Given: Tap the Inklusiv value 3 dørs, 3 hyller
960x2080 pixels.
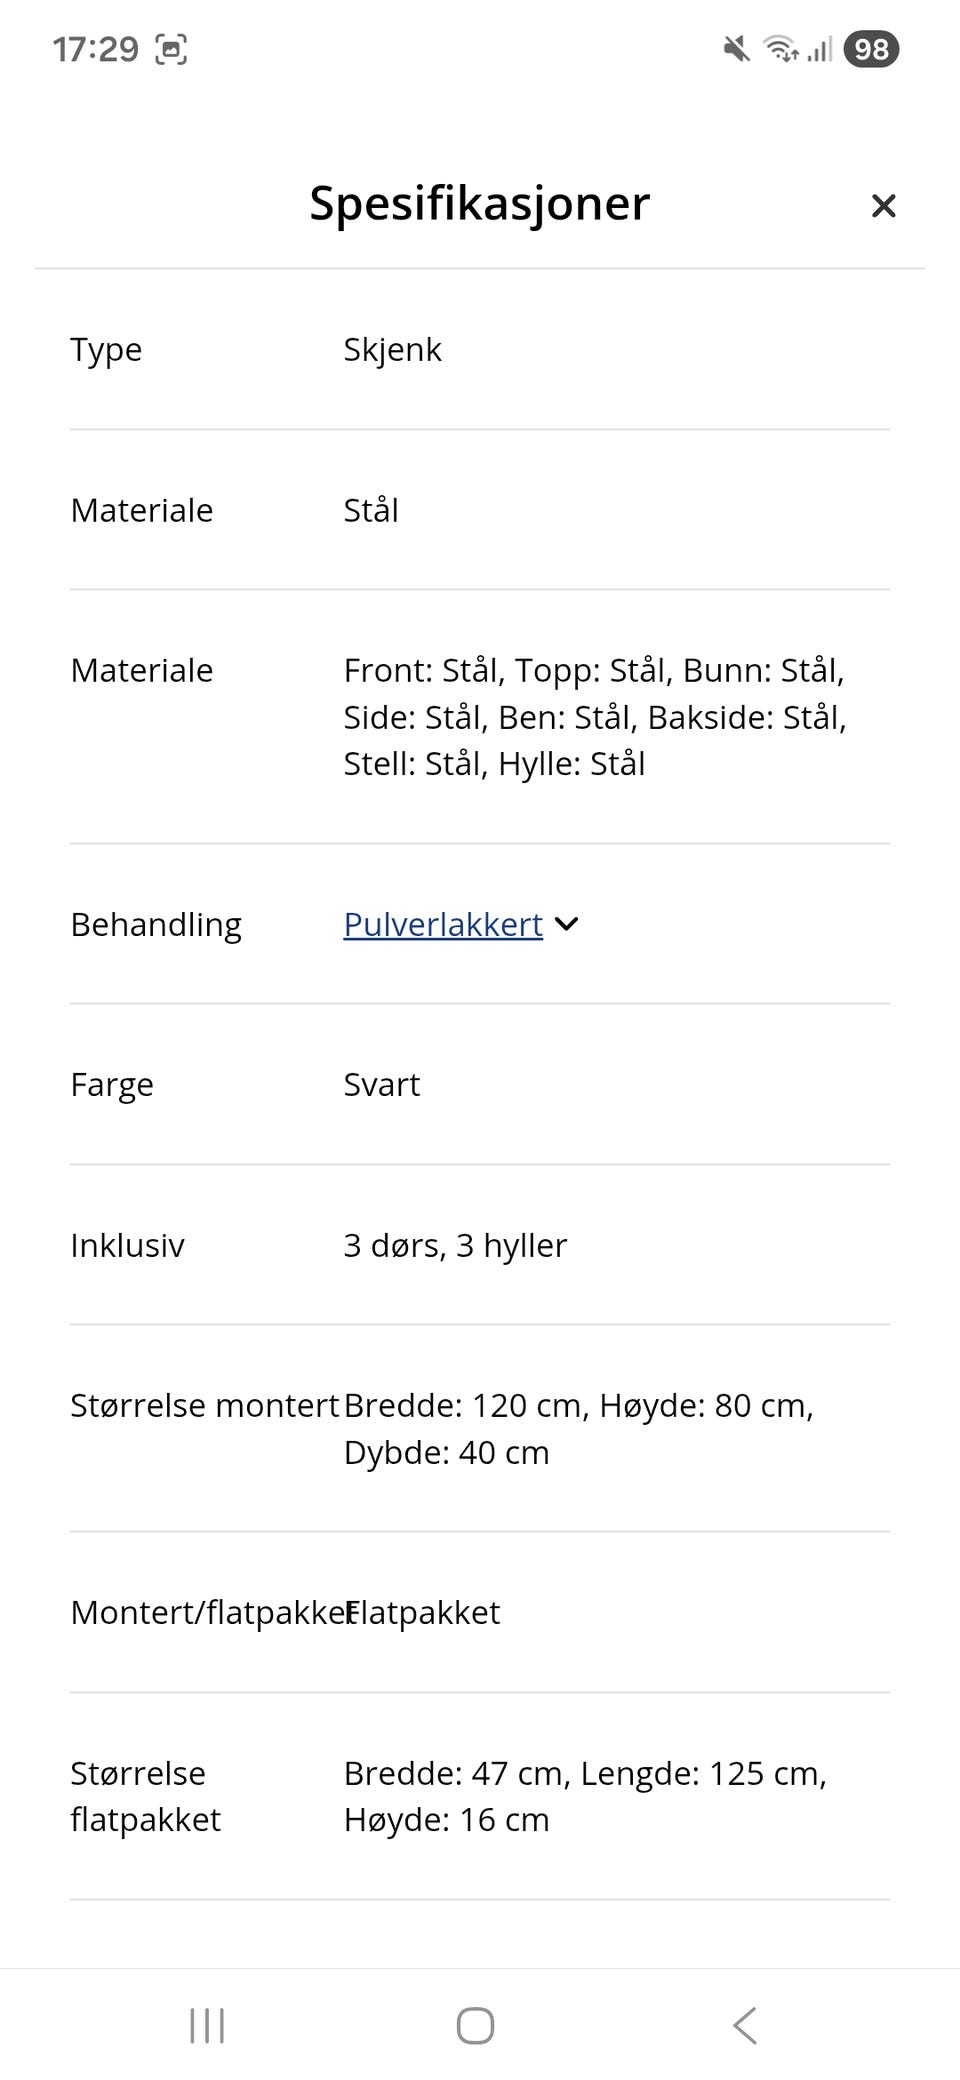Looking at the screenshot, I should 454,1245.
